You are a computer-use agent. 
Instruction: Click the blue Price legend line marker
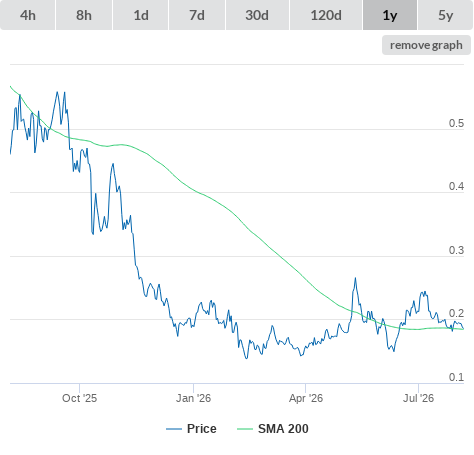pos(174,429)
